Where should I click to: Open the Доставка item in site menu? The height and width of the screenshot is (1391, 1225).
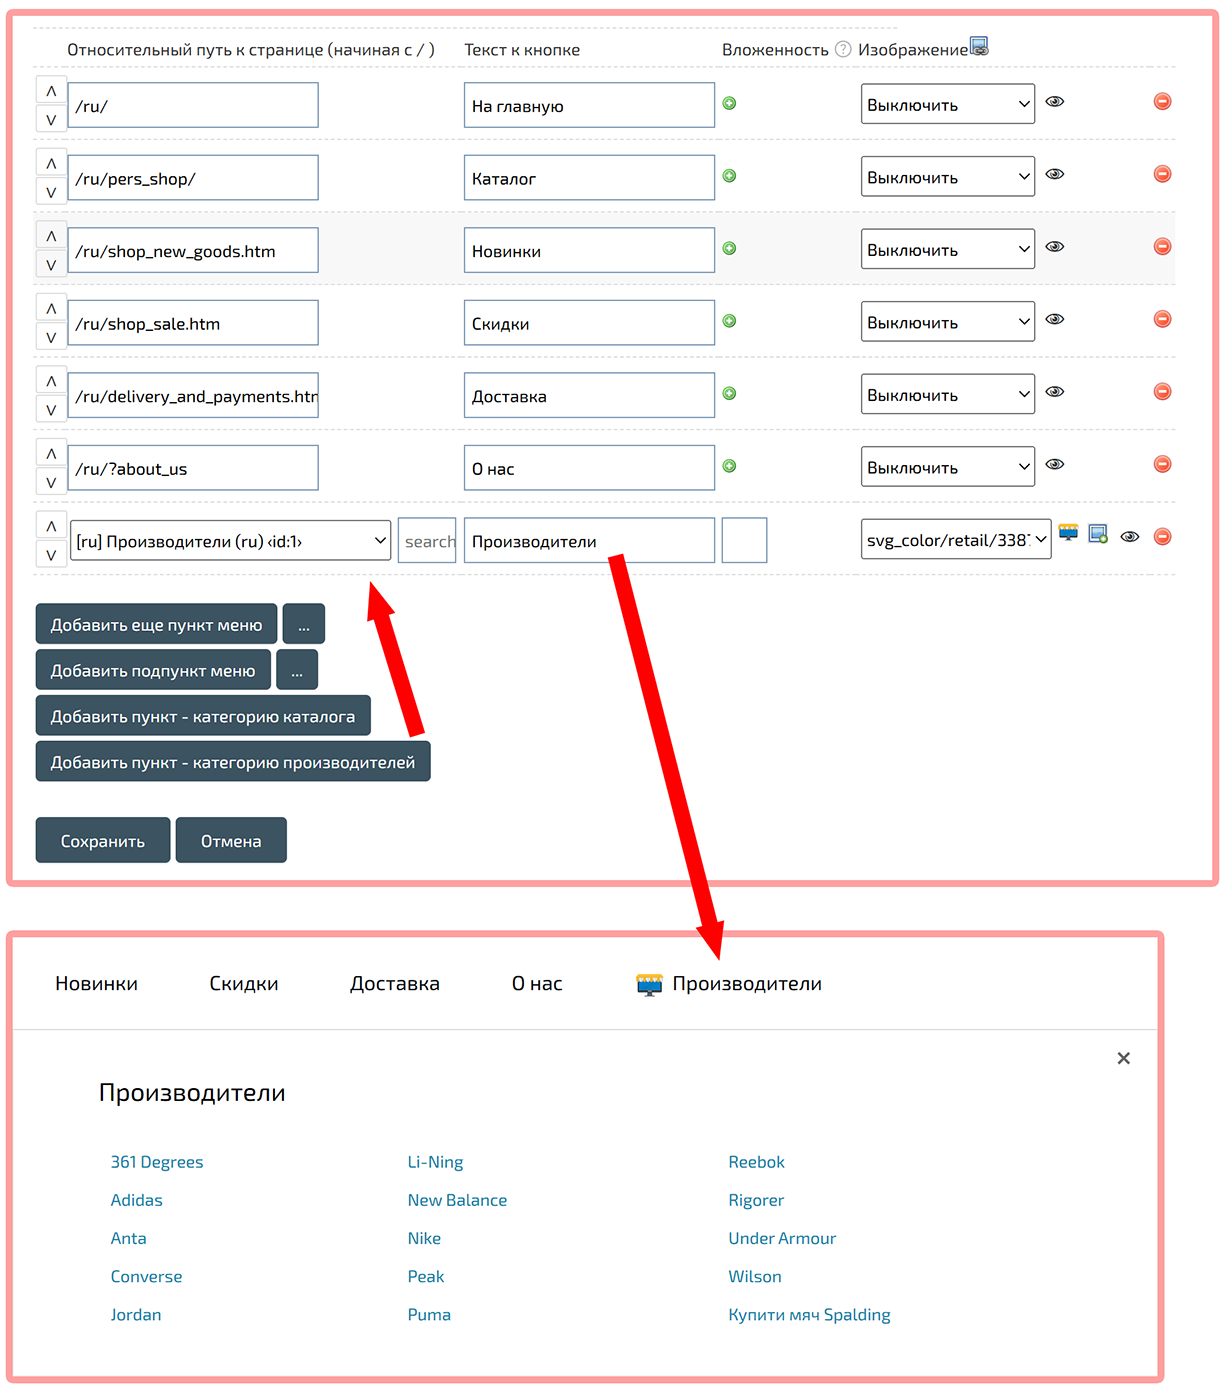pyautogui.click(x=394, y=984)
